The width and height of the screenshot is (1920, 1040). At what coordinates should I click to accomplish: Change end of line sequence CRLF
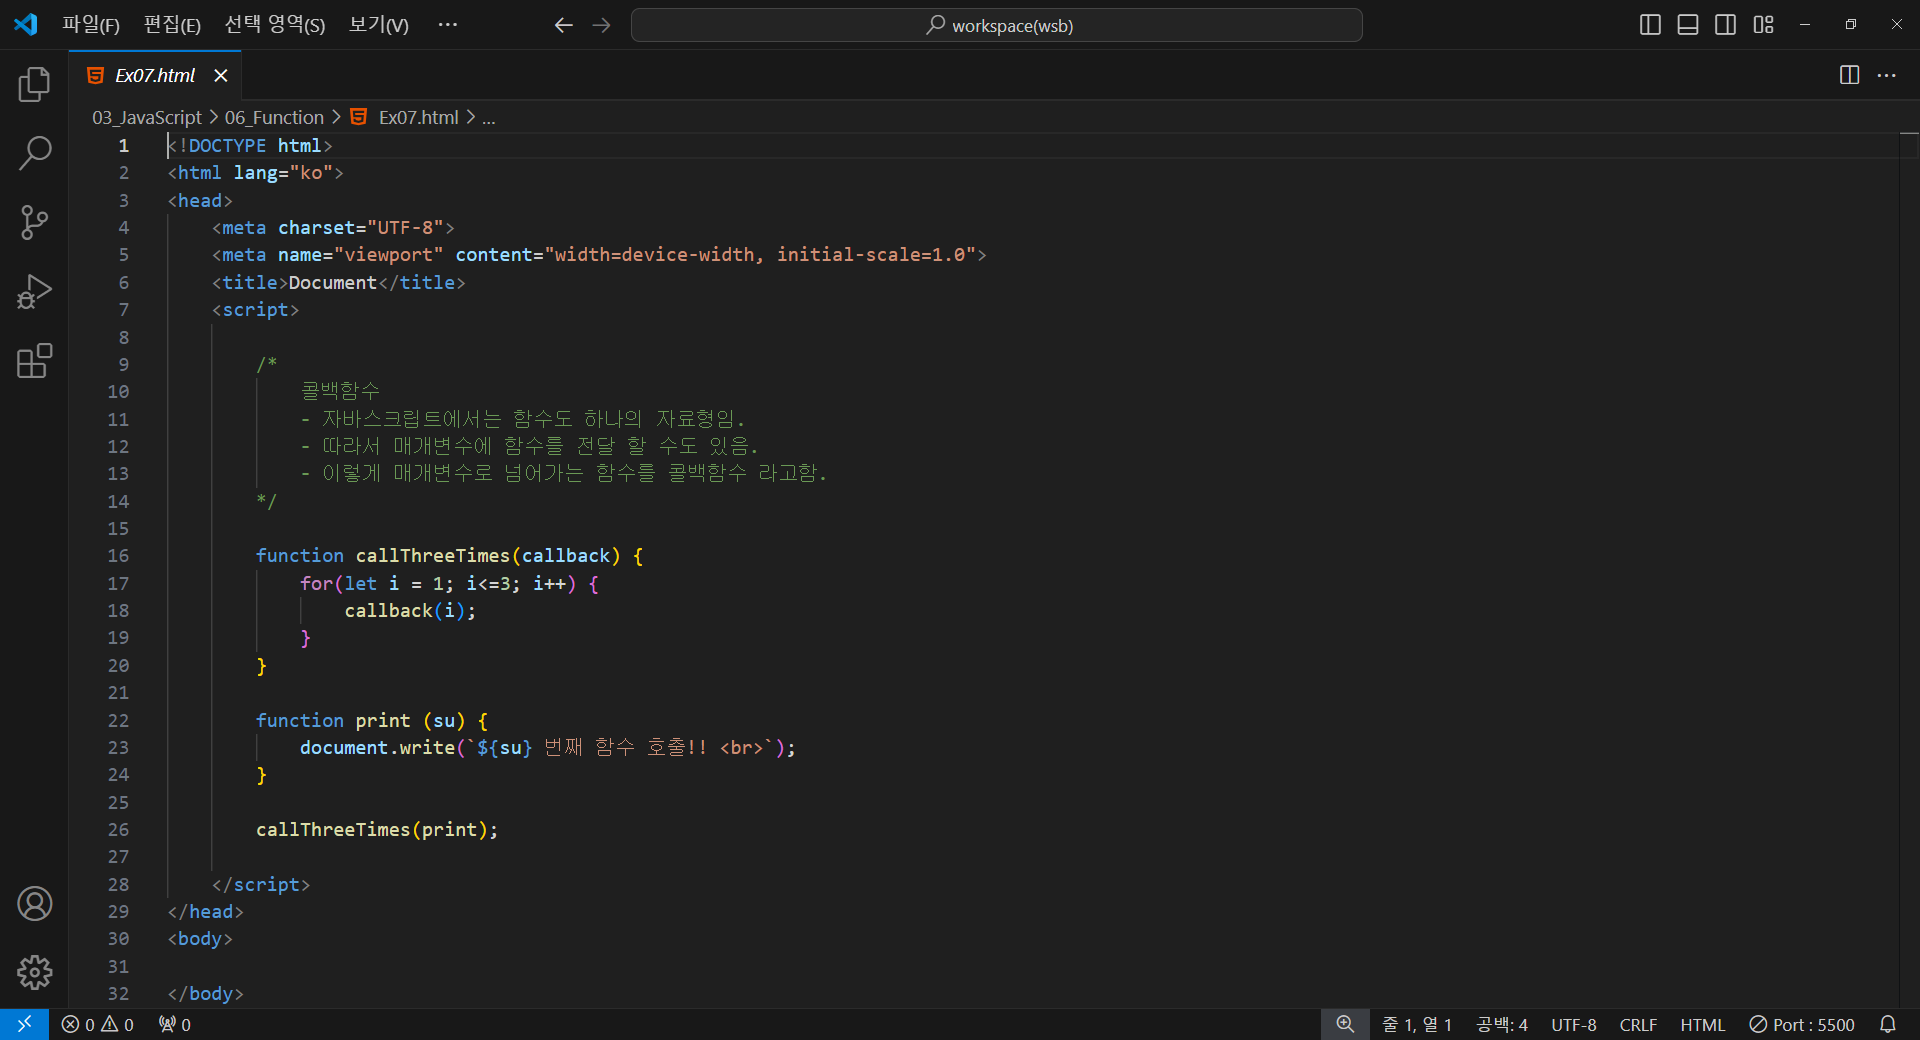(x=1638, y=1025)
